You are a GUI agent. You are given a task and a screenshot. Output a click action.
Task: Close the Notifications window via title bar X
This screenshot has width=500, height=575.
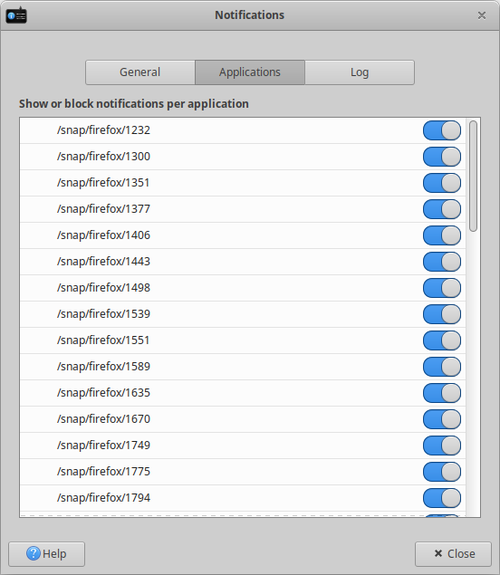481,15
